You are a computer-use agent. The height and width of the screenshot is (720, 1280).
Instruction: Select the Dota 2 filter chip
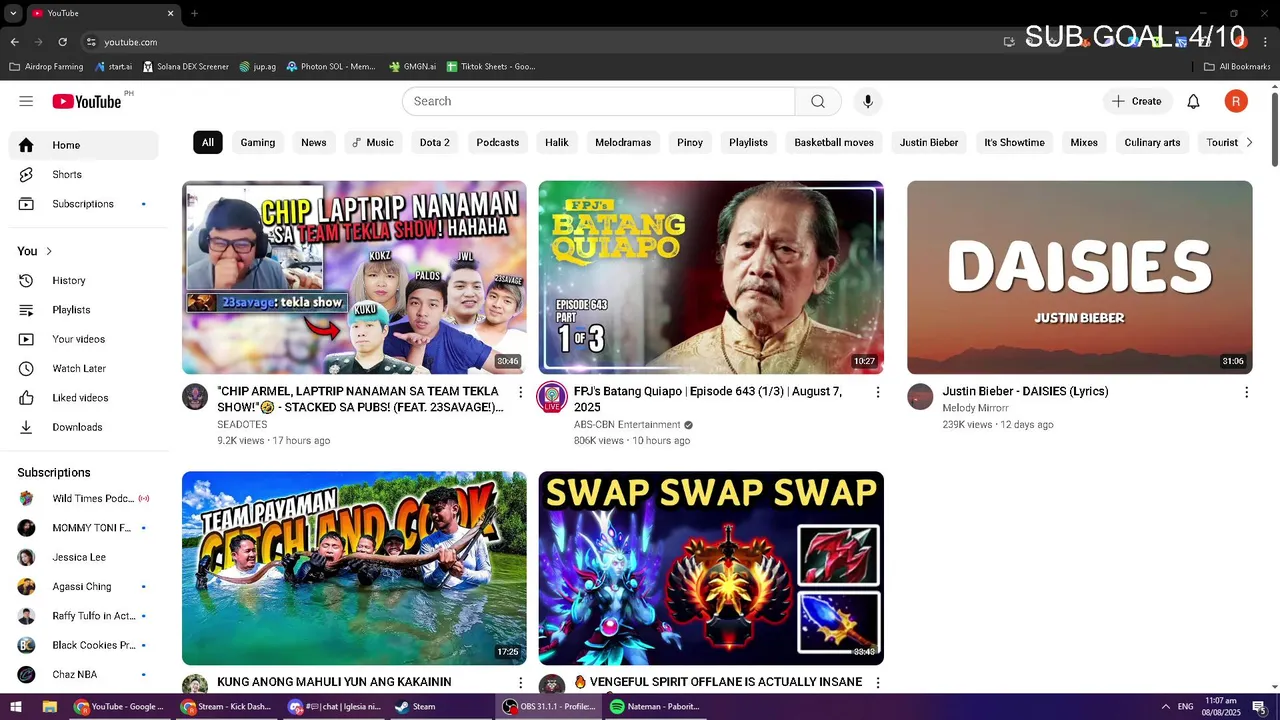tap(434, 142)
